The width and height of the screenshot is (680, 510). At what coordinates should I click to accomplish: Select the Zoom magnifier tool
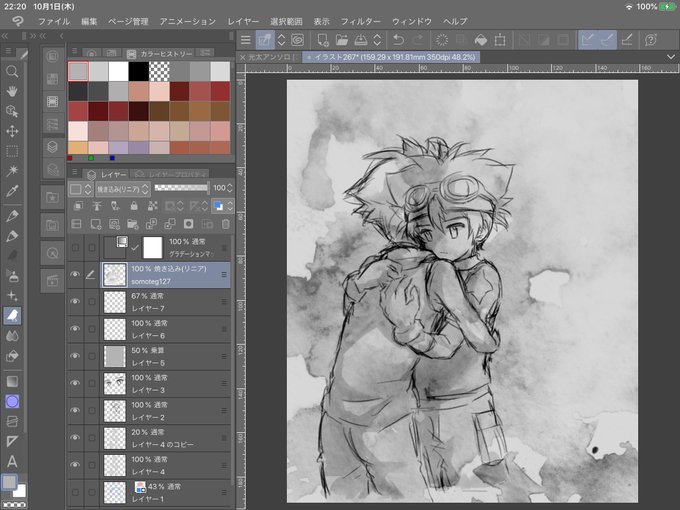(x=12, y=71)
